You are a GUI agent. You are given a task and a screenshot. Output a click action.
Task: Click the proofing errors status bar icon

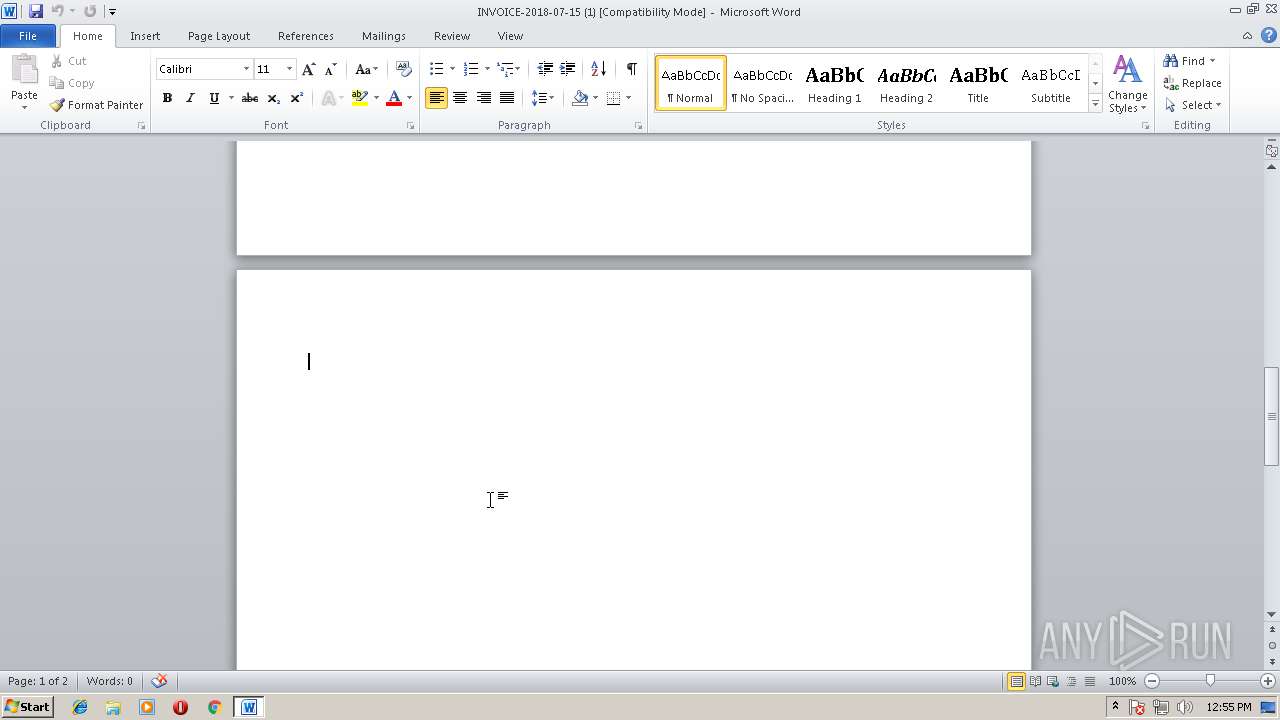159,681
